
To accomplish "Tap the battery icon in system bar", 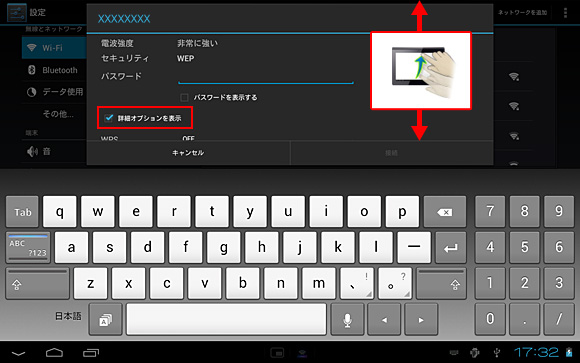I will pos(569,352).
